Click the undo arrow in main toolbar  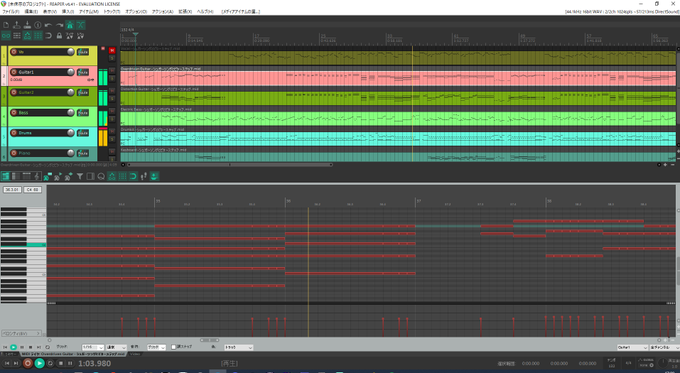(x=49, y=25)
